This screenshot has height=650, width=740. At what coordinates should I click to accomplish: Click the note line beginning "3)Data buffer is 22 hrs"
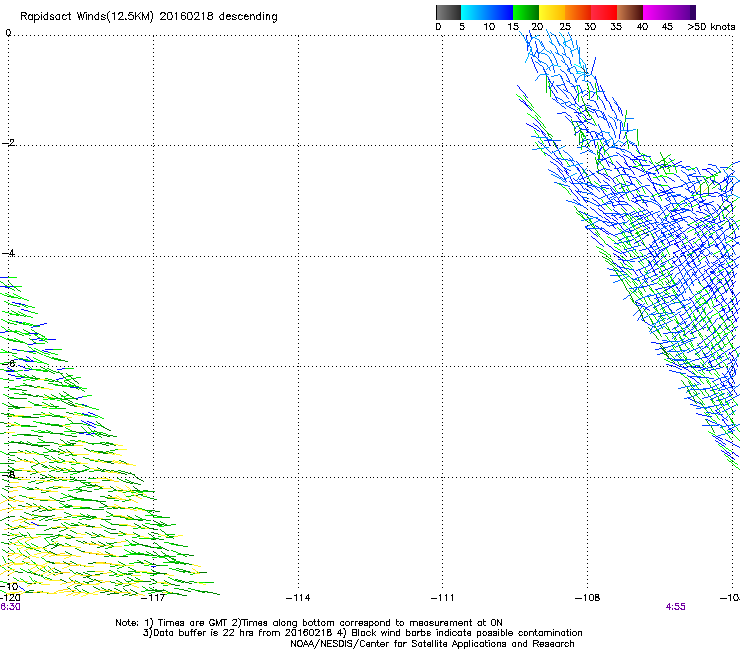(362, 633)
